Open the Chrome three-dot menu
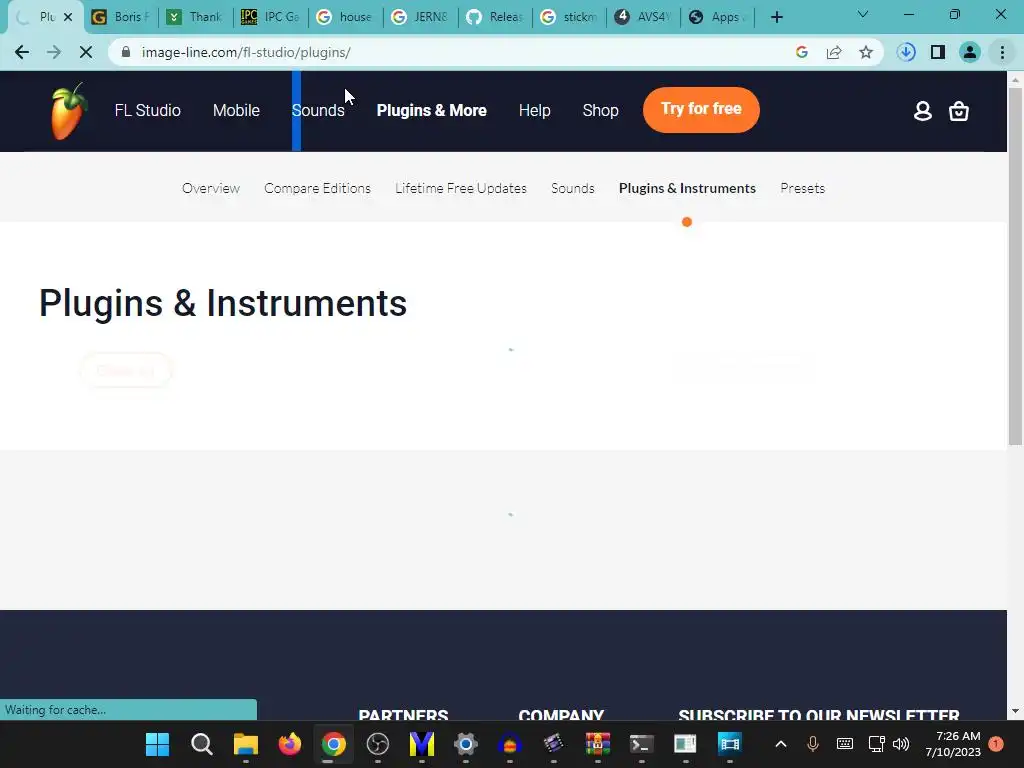The image size is (1024, 768). [1002, 52]
